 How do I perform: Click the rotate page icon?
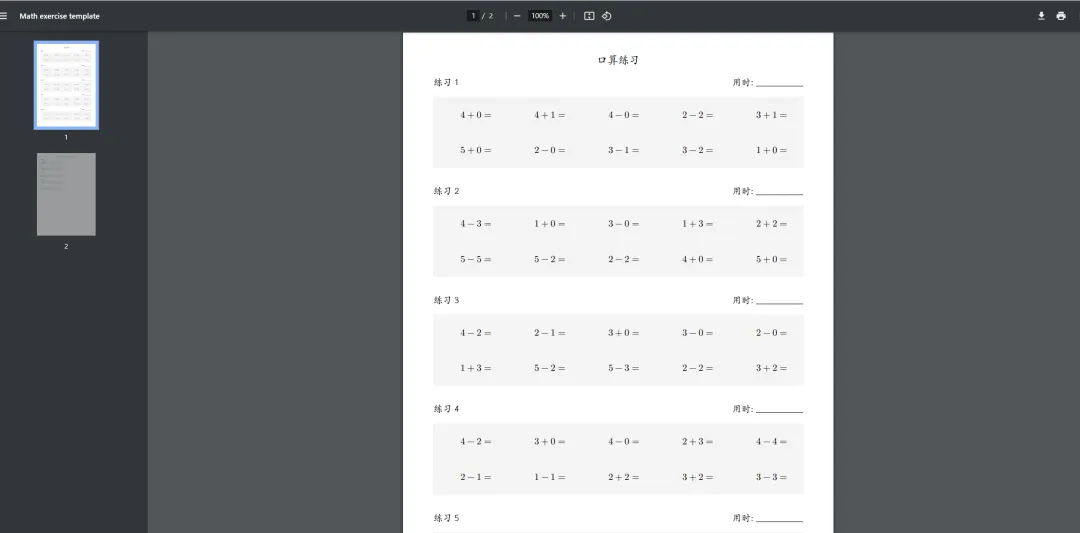pos(606,16)
